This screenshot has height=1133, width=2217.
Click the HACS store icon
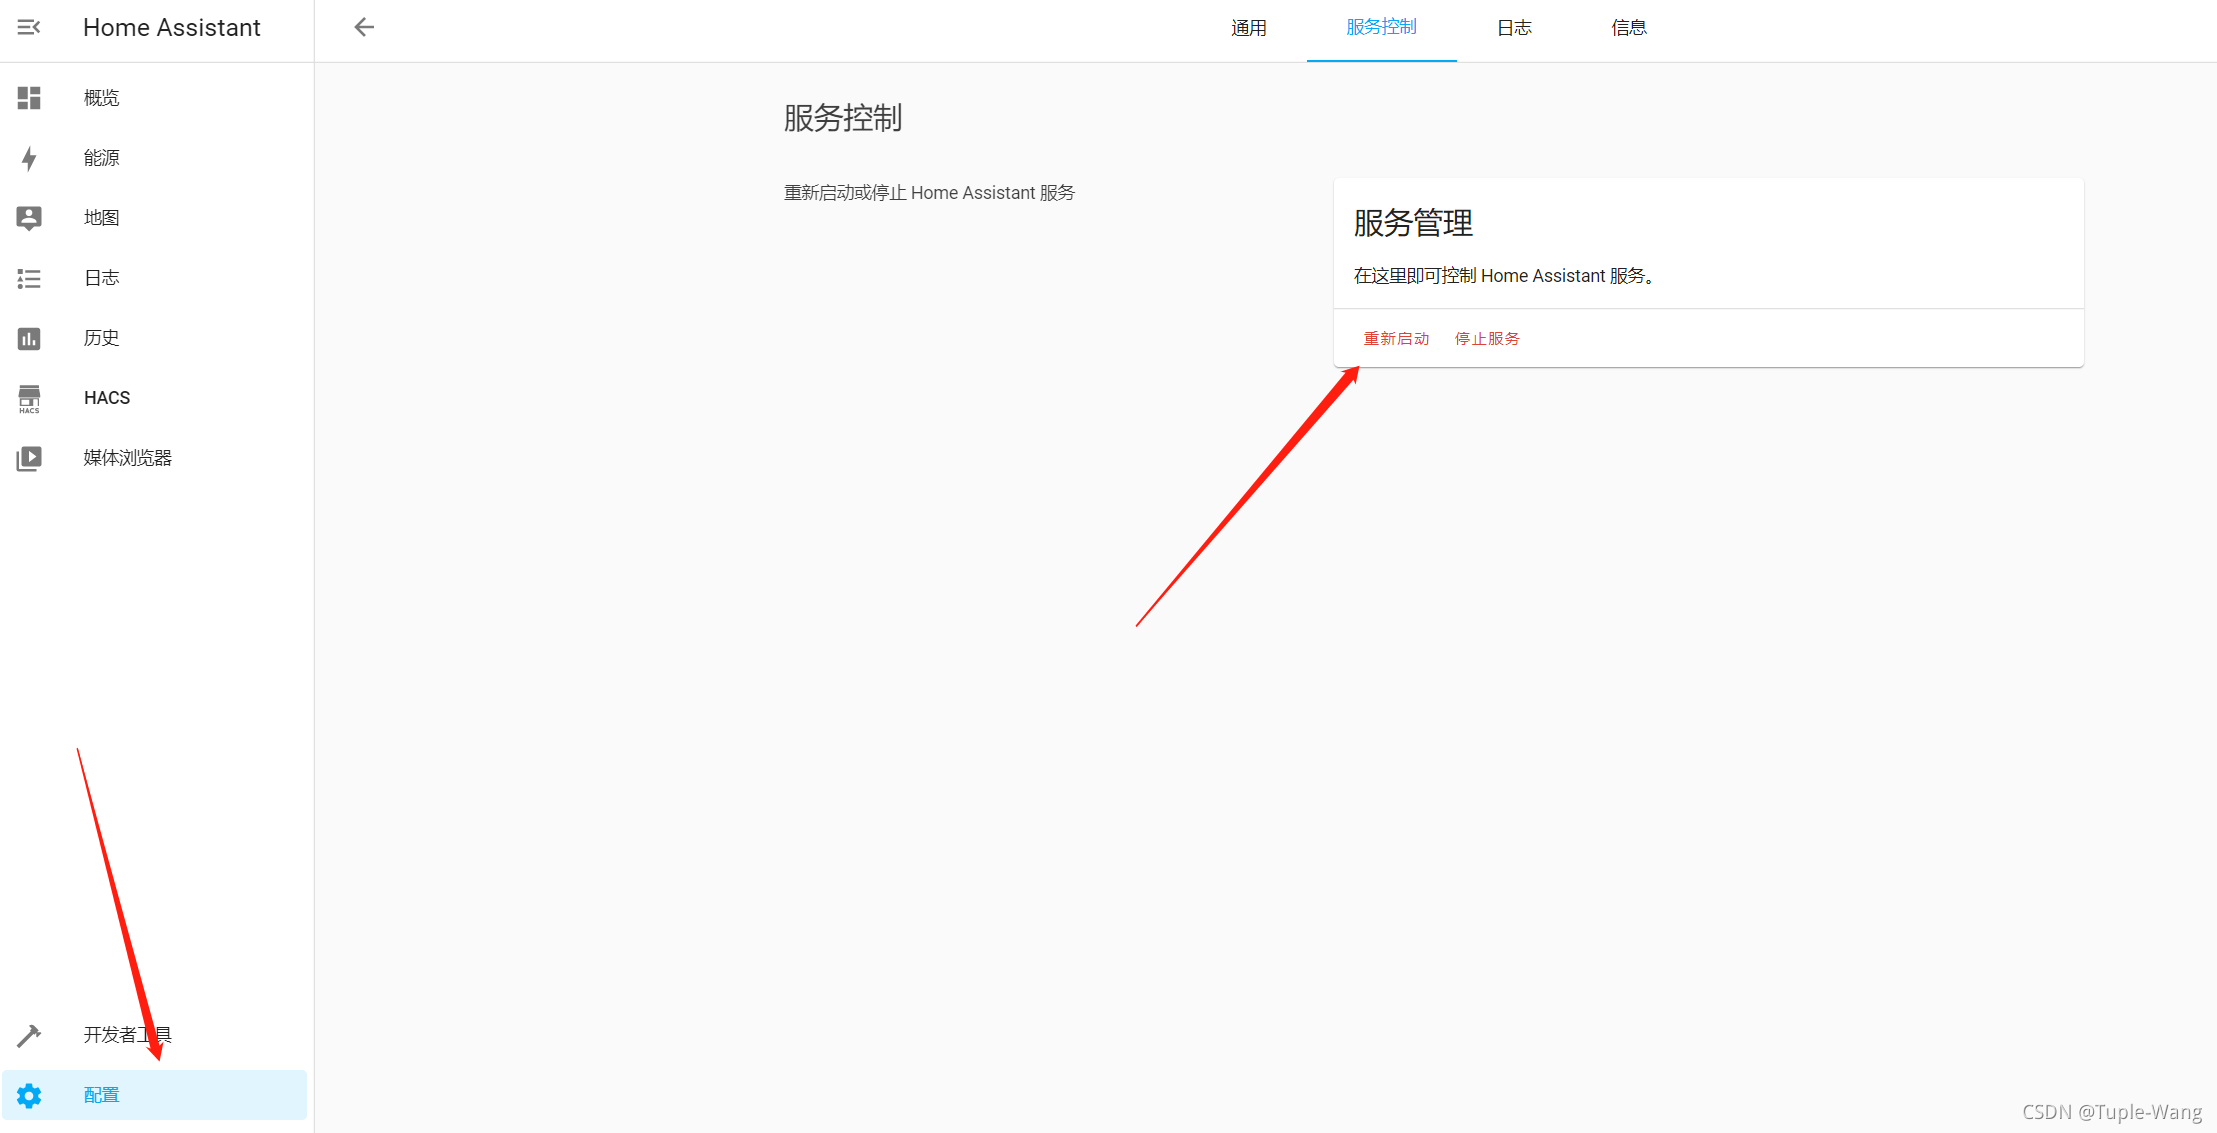29,398
